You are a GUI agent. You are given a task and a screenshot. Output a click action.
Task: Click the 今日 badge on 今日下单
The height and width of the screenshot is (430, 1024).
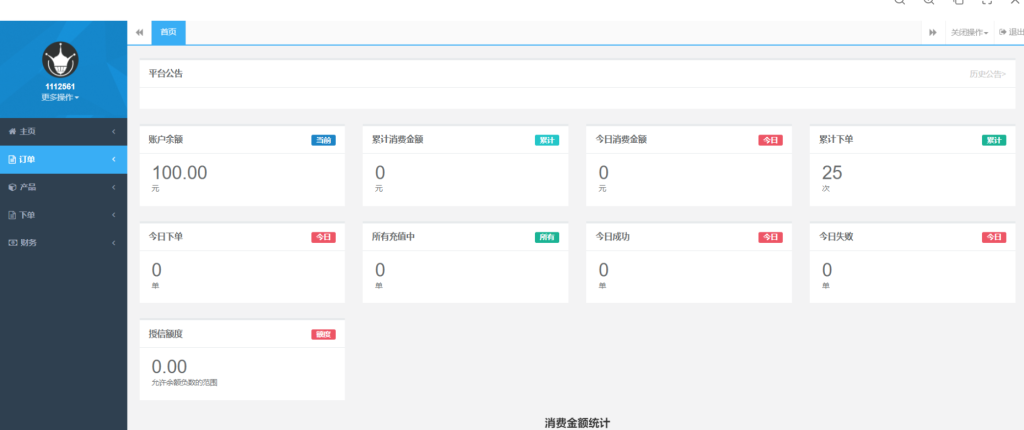tap(323, 237)
